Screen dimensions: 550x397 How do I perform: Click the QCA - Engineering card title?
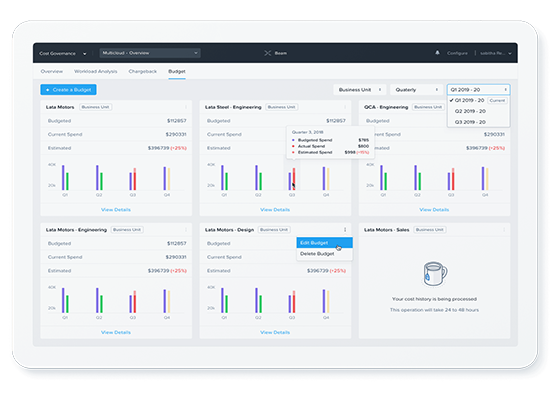[386, 107]
